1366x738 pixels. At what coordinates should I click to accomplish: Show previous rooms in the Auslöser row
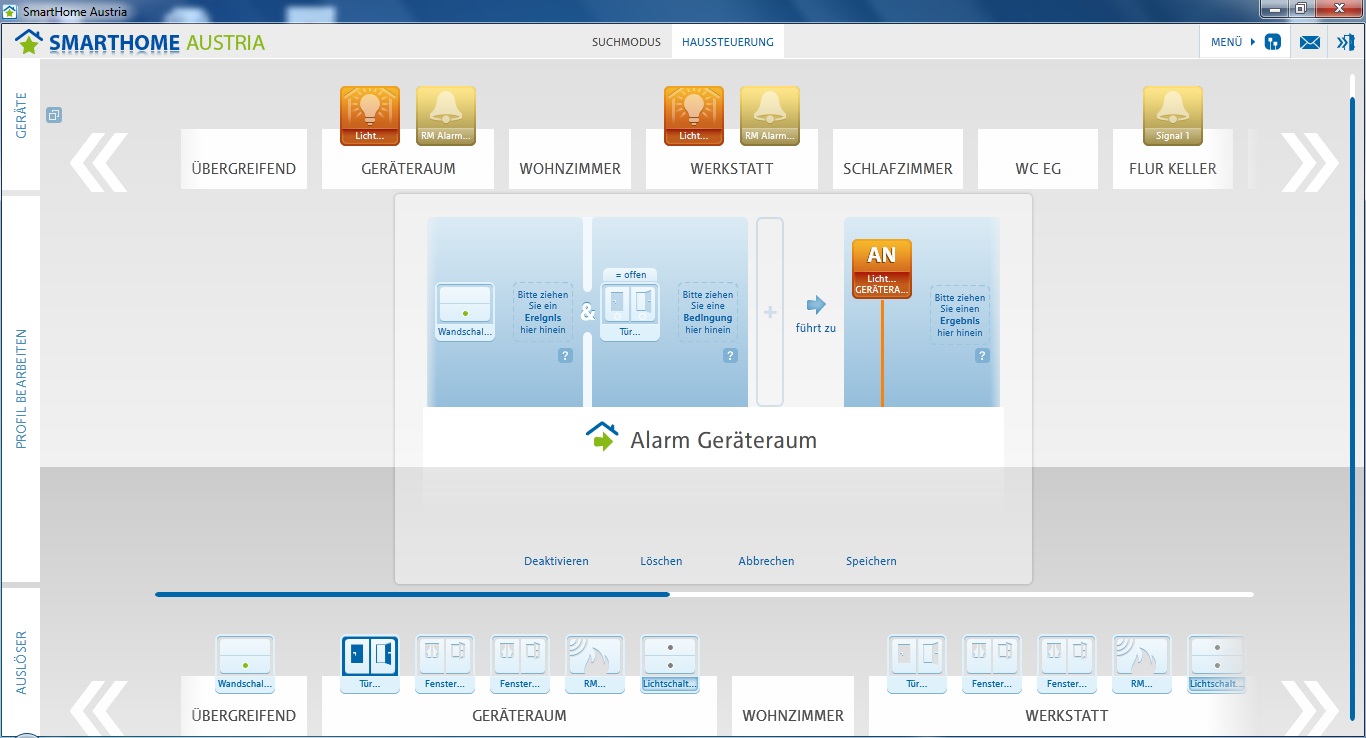click(x=98, y=708)
